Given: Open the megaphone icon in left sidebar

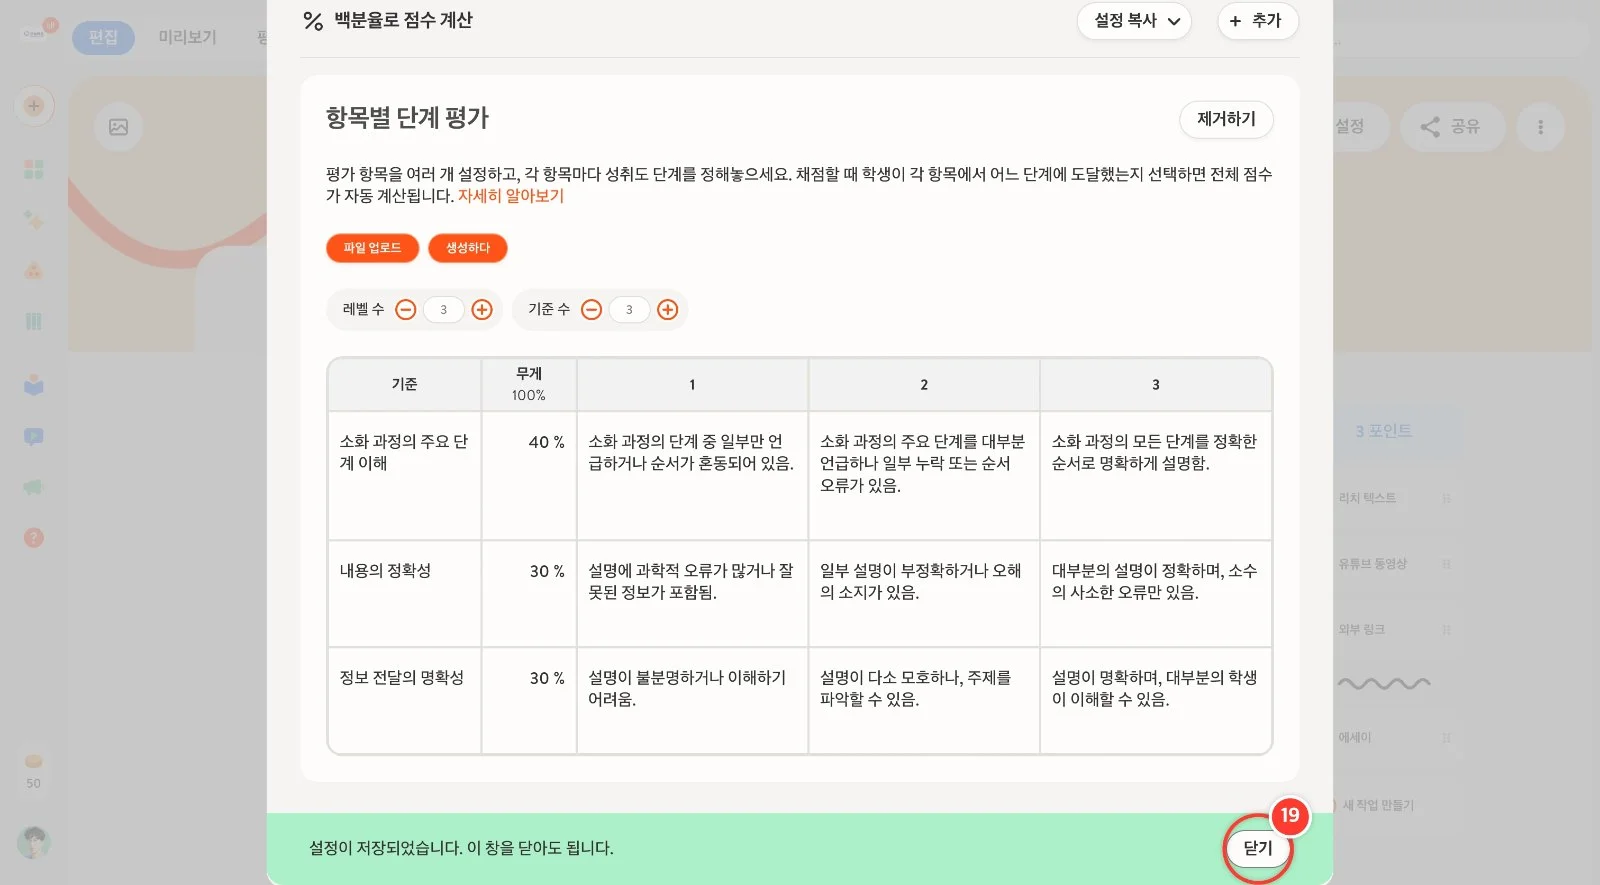Looking at the screenshot, I should (34, 487).
